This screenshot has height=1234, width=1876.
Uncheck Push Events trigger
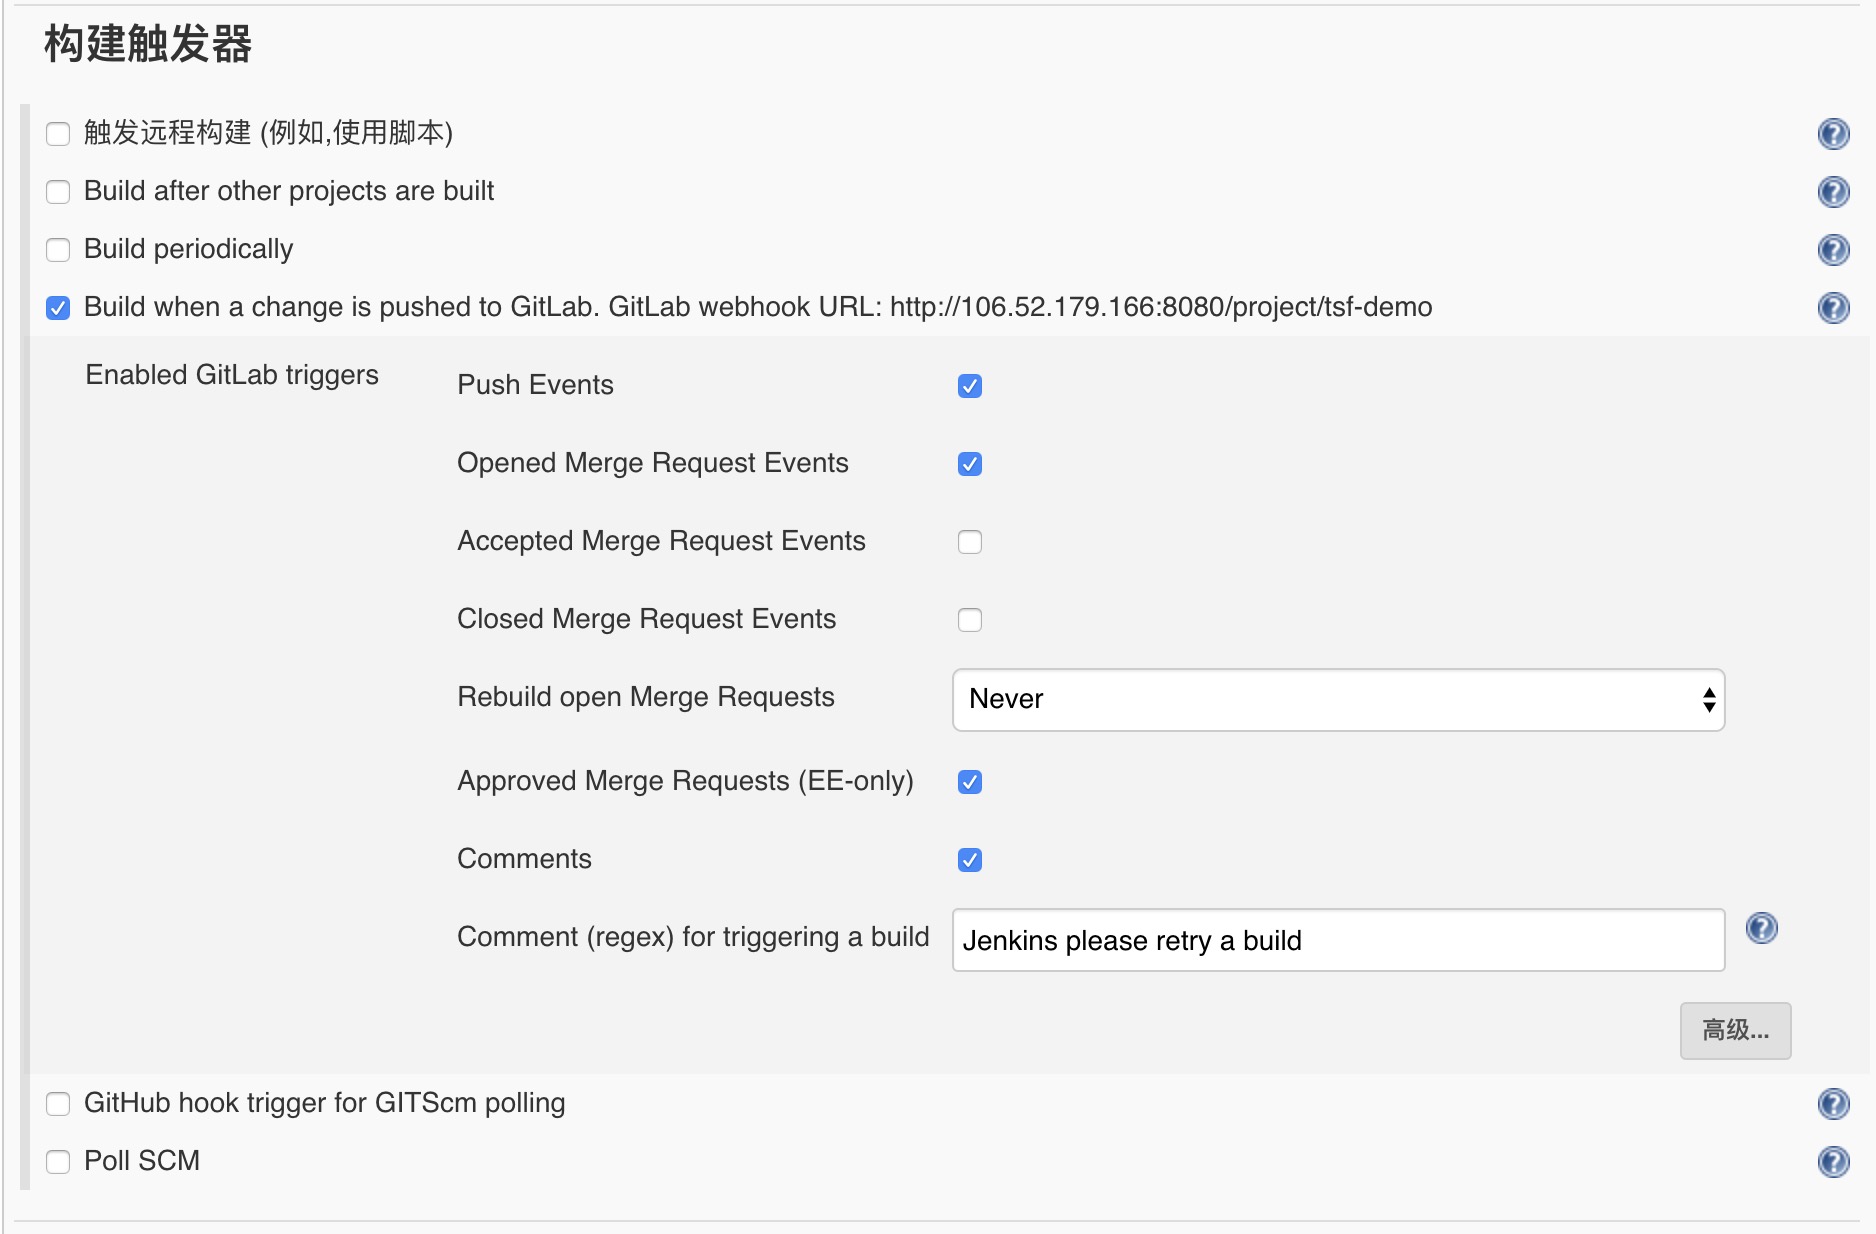pyautogui.click(x=969, y=386)
